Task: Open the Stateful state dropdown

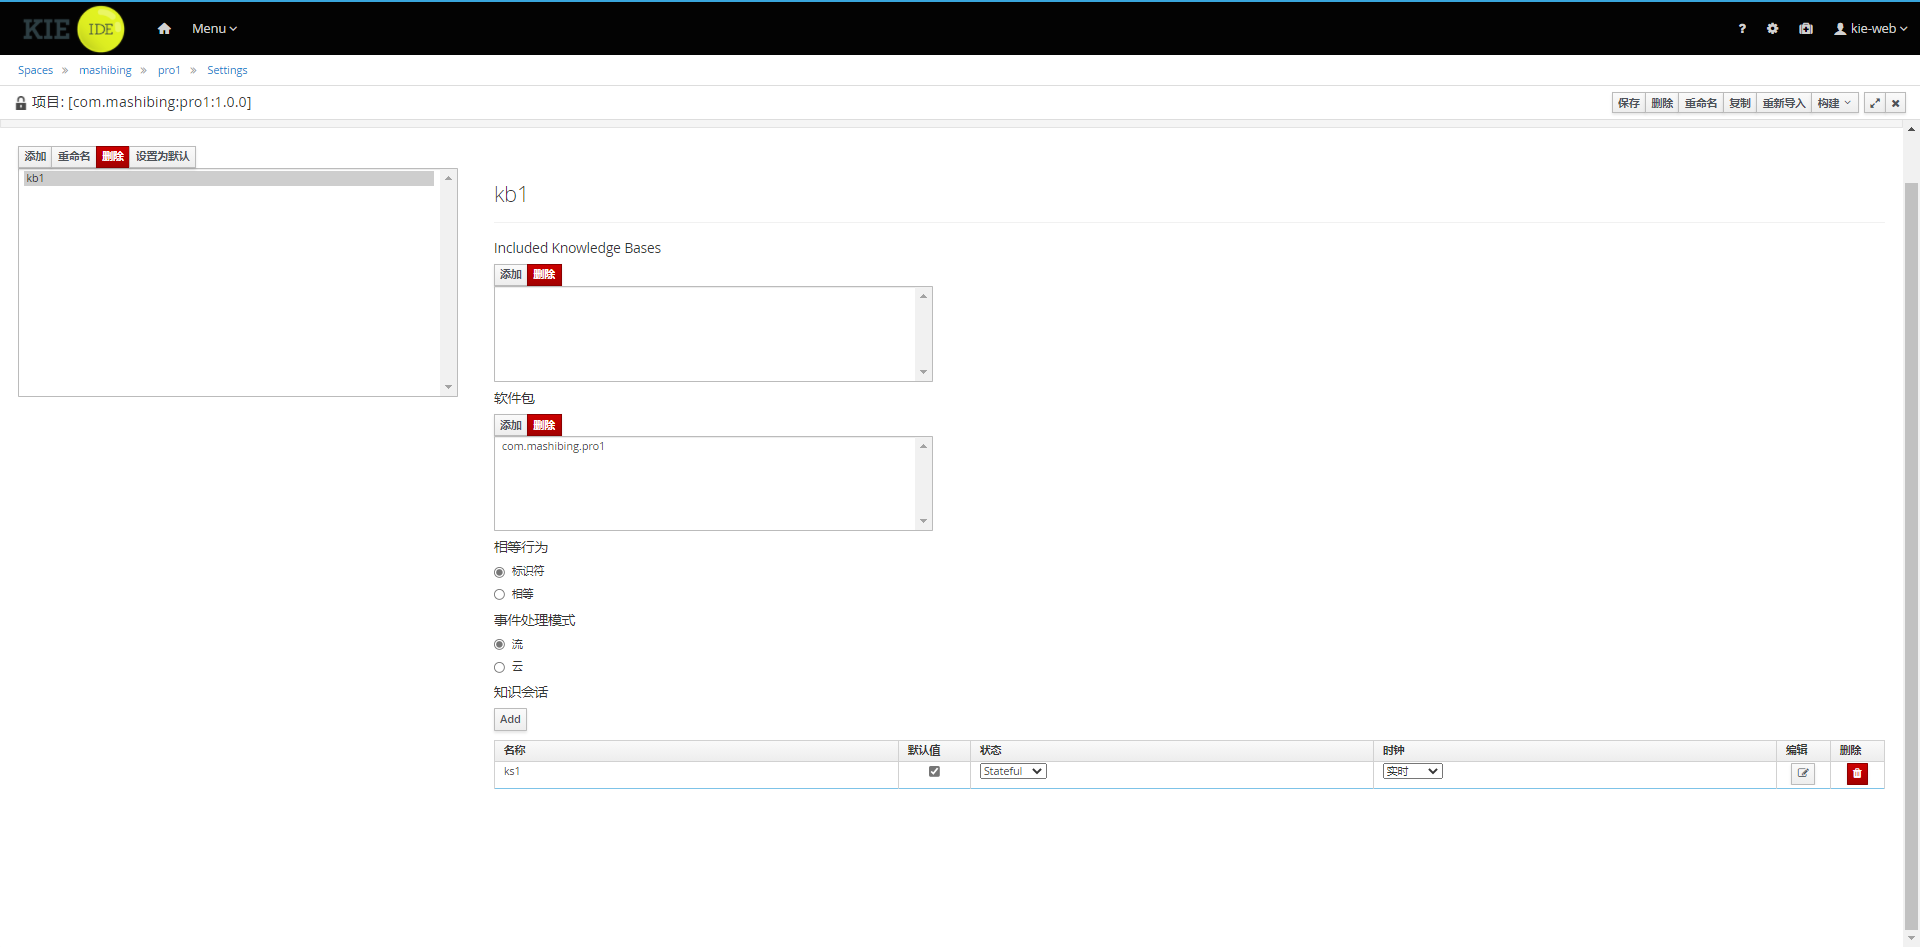Action: (1013, 771)
